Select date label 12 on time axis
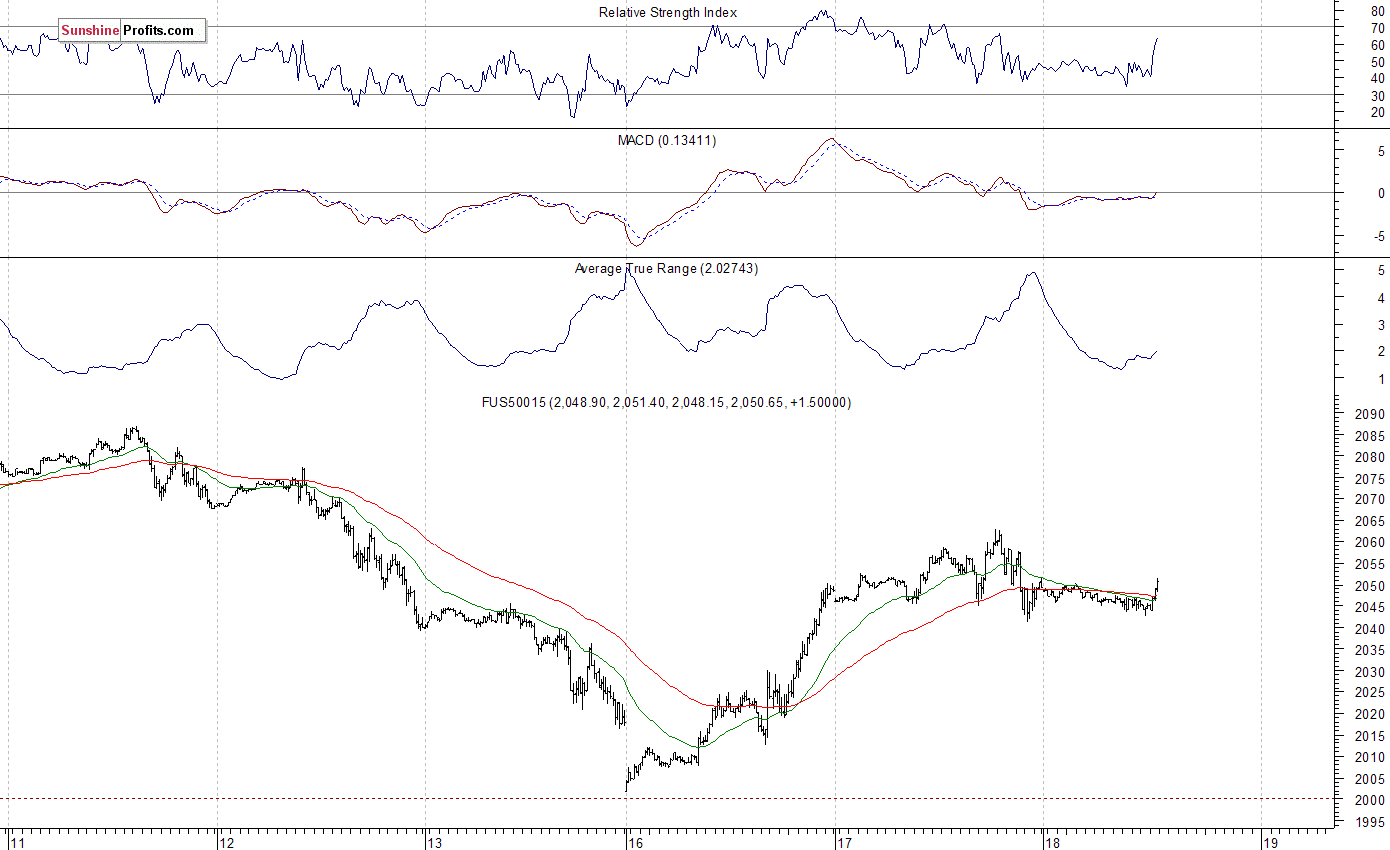The width and height of the screenshot is (1390, 850). (x=227, y=842)
